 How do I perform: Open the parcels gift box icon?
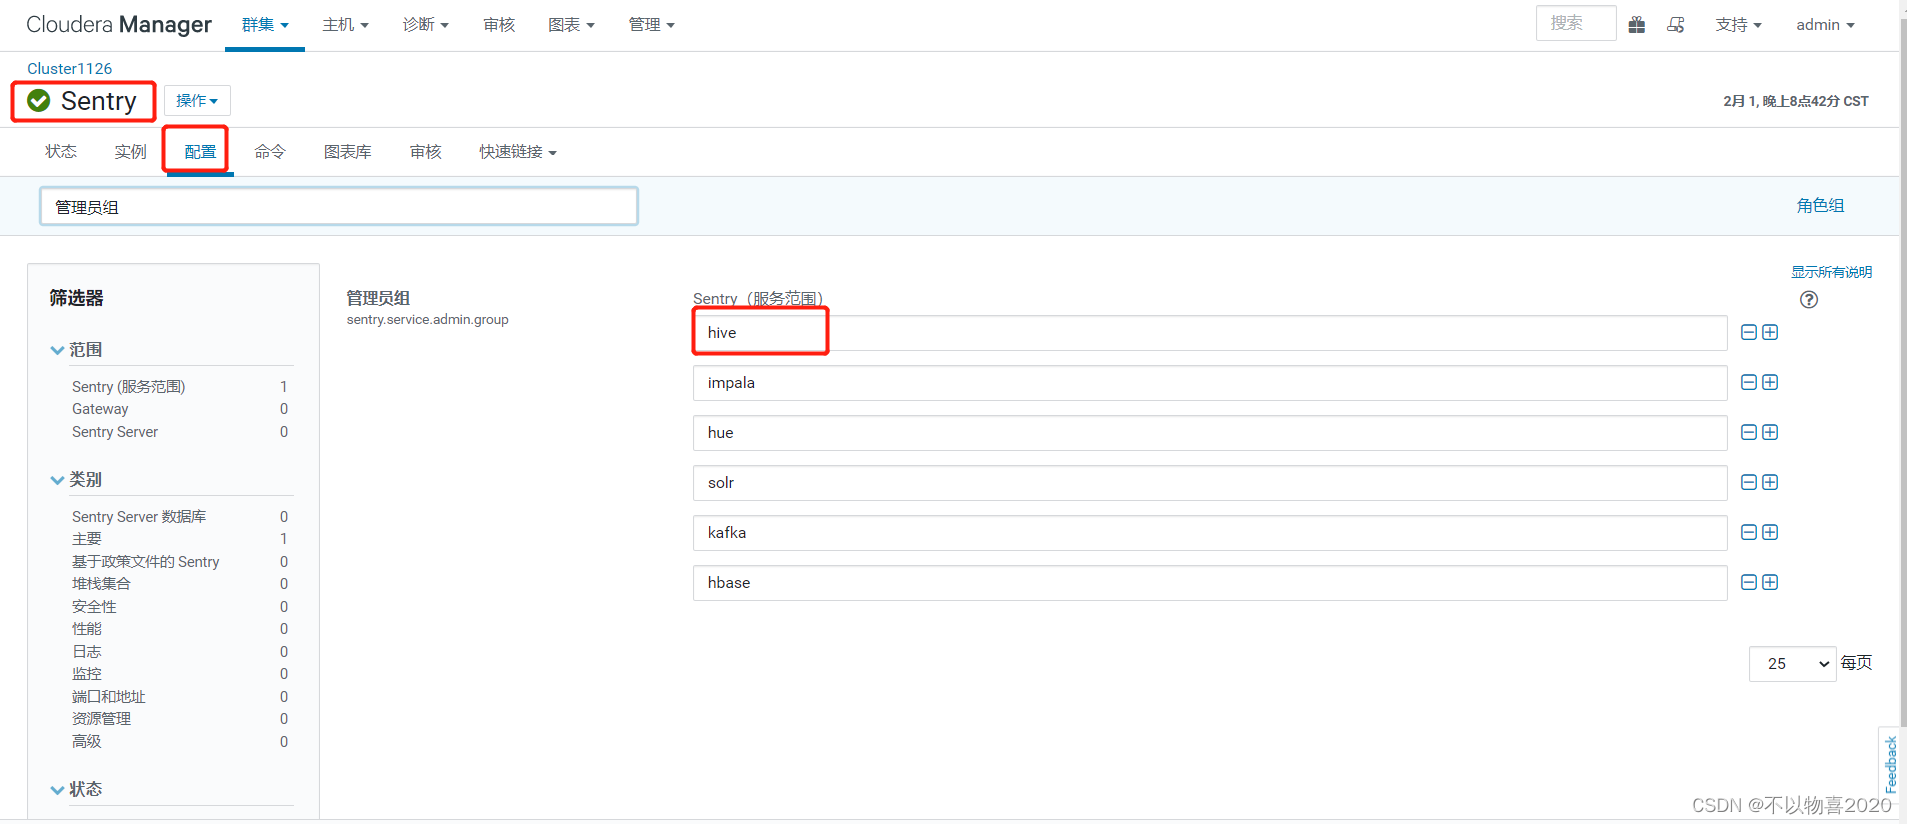click(x=1637, y=25)
